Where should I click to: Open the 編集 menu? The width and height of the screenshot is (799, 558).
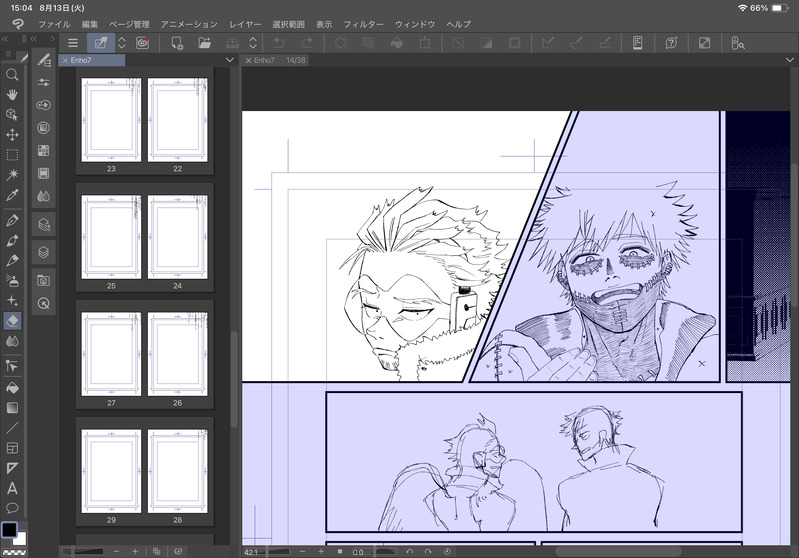(x=90, y=24)
